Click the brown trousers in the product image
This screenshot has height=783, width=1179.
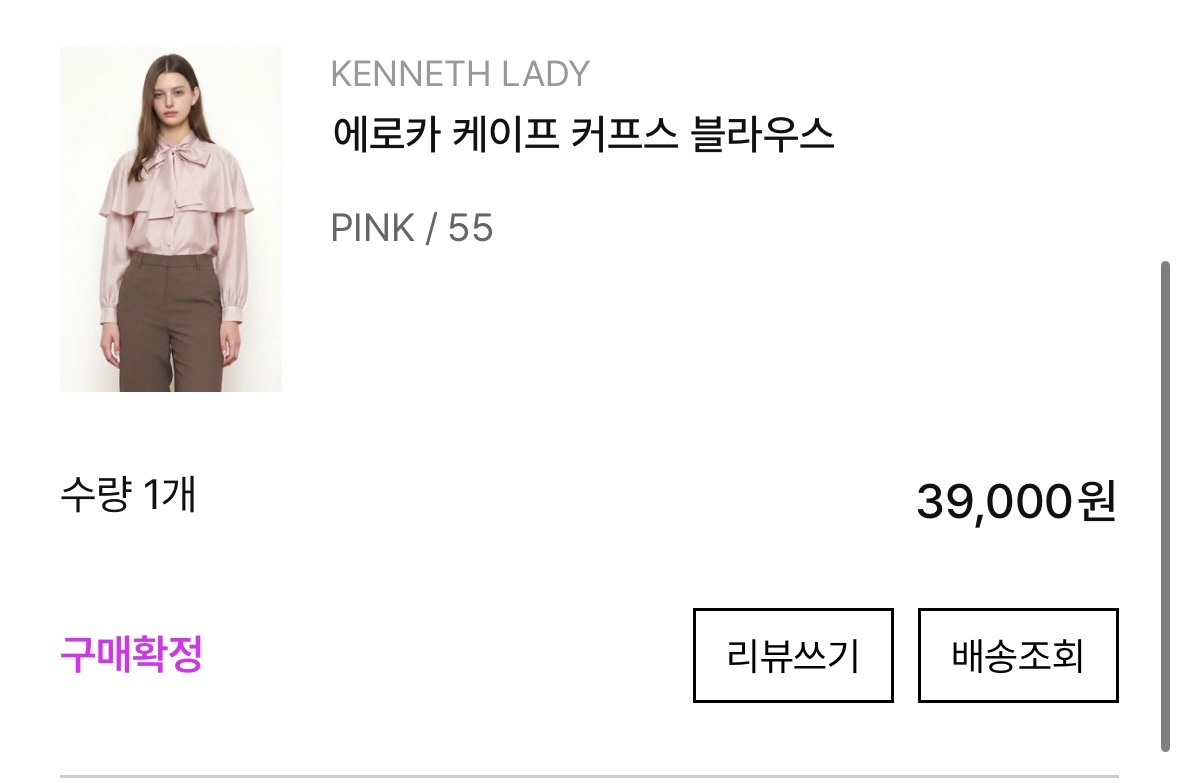click(171, 323)
